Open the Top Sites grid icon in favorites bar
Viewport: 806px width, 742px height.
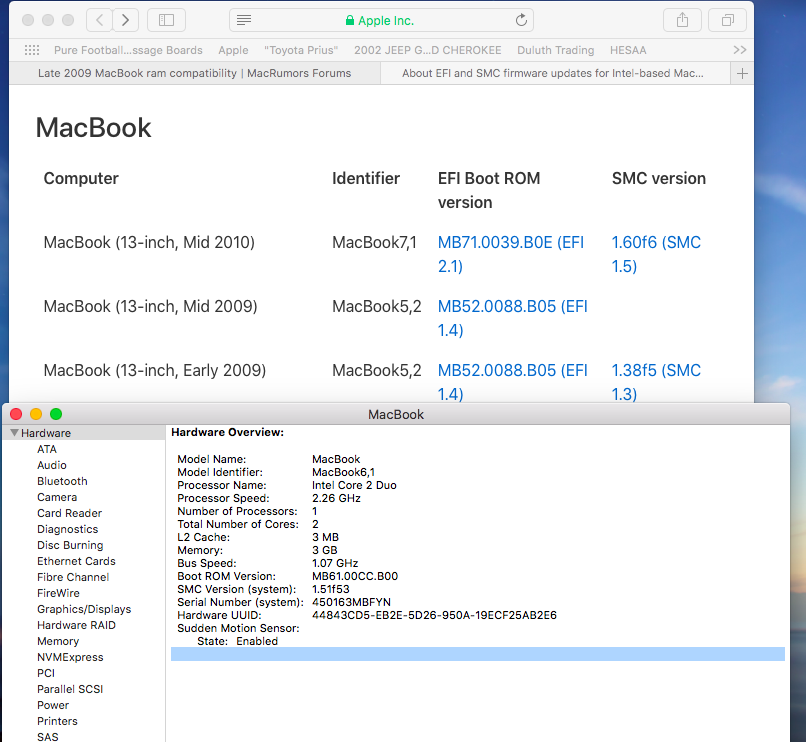pos(32,50)
